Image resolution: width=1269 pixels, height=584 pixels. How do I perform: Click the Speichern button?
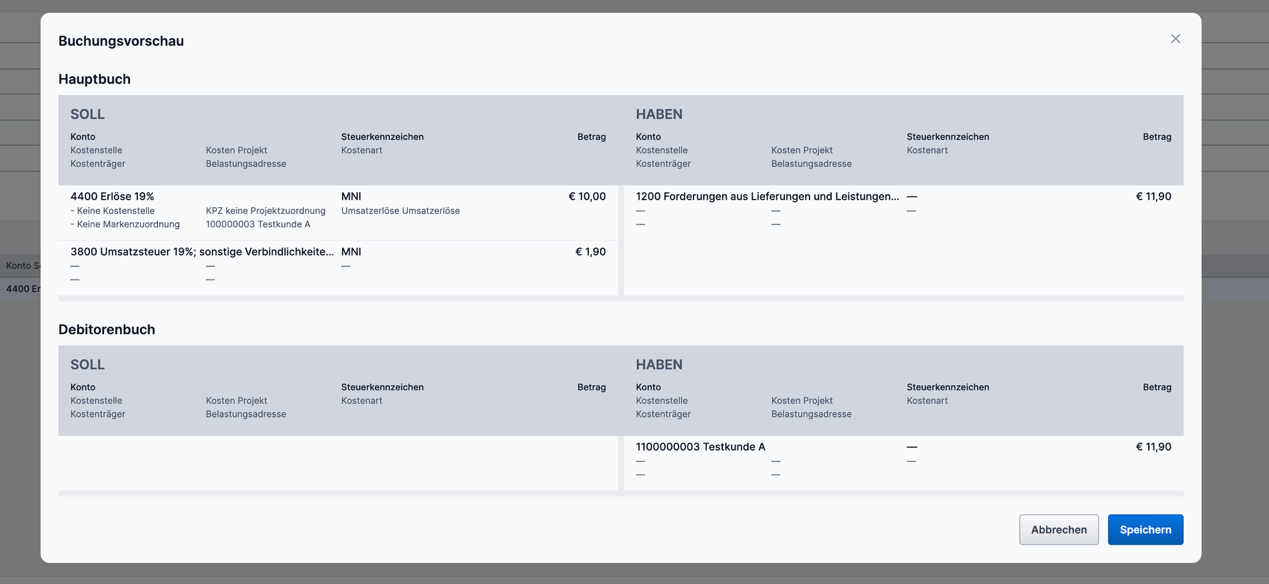tap(1145, 530)
